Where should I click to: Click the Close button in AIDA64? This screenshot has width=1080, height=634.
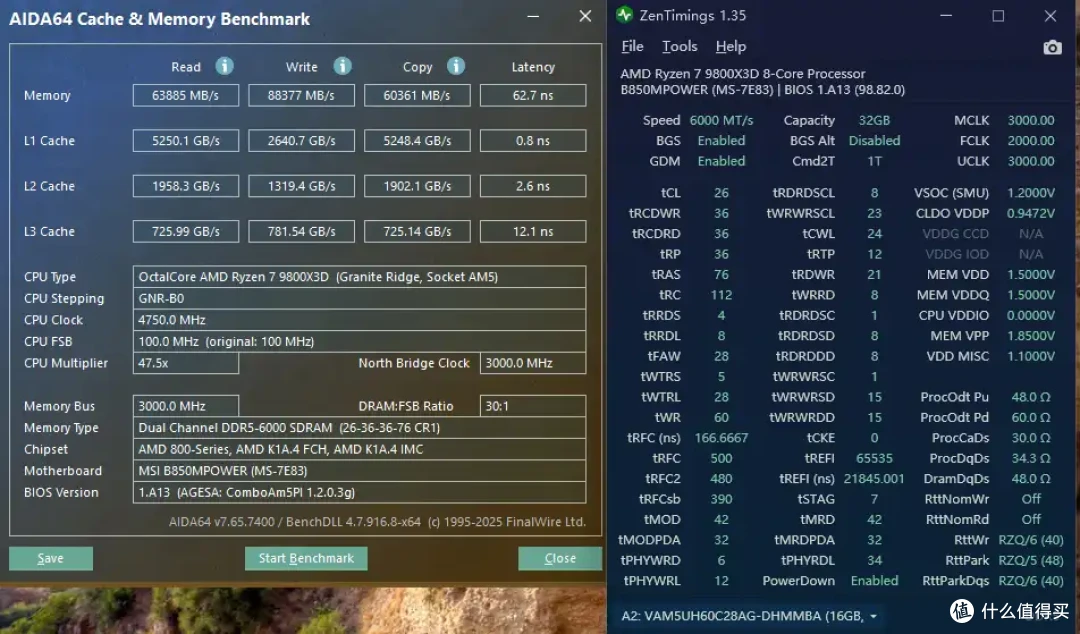(x=560, y=558)
